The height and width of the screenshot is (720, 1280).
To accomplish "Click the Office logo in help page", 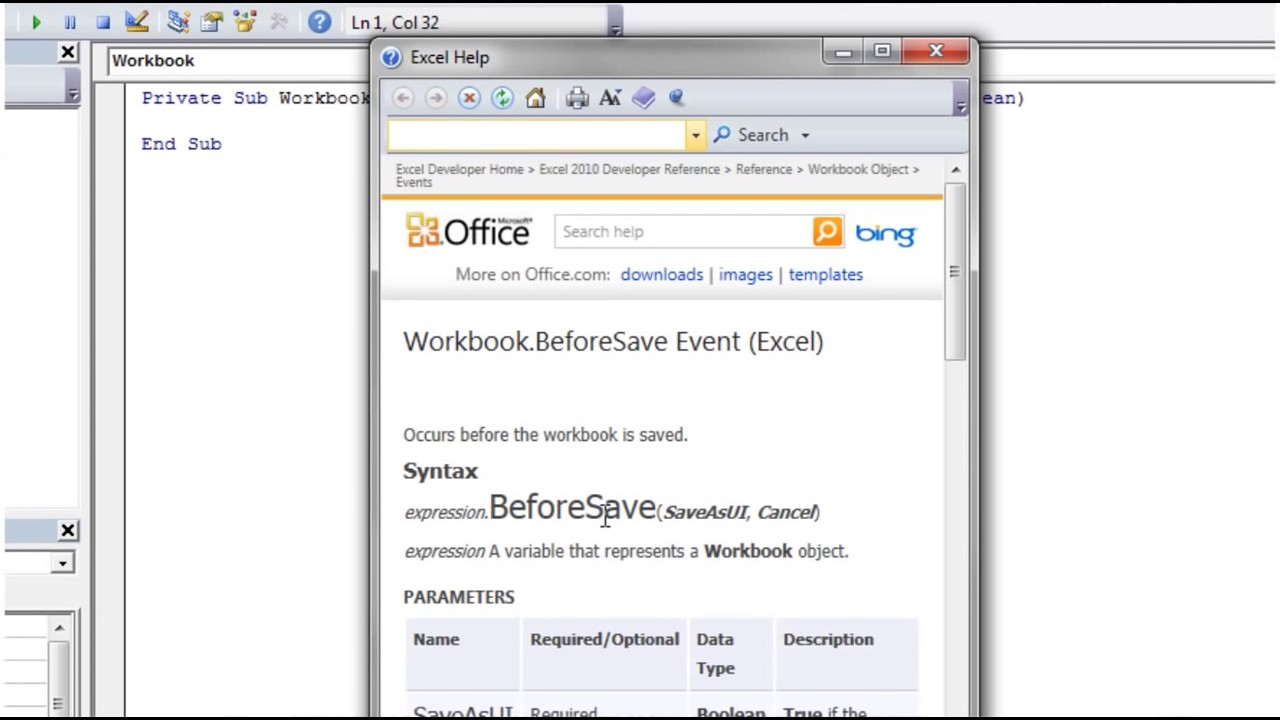I will [x=469, y=231].
